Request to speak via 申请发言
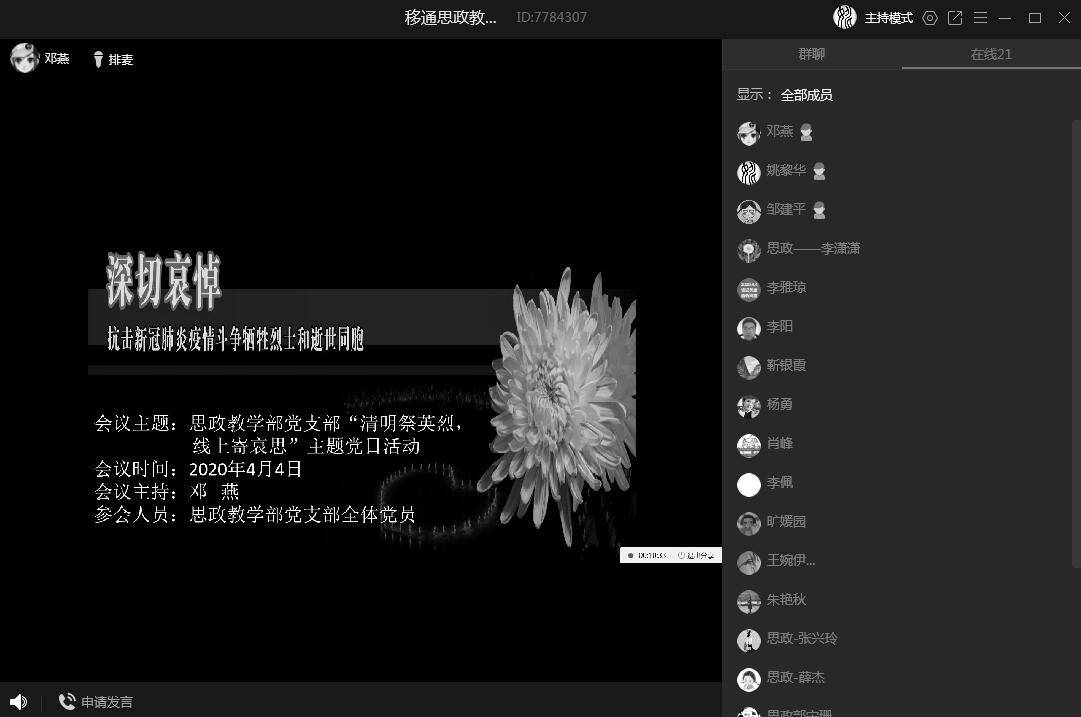This screenshot has width=1081, height=717. (x=96, y=702)
